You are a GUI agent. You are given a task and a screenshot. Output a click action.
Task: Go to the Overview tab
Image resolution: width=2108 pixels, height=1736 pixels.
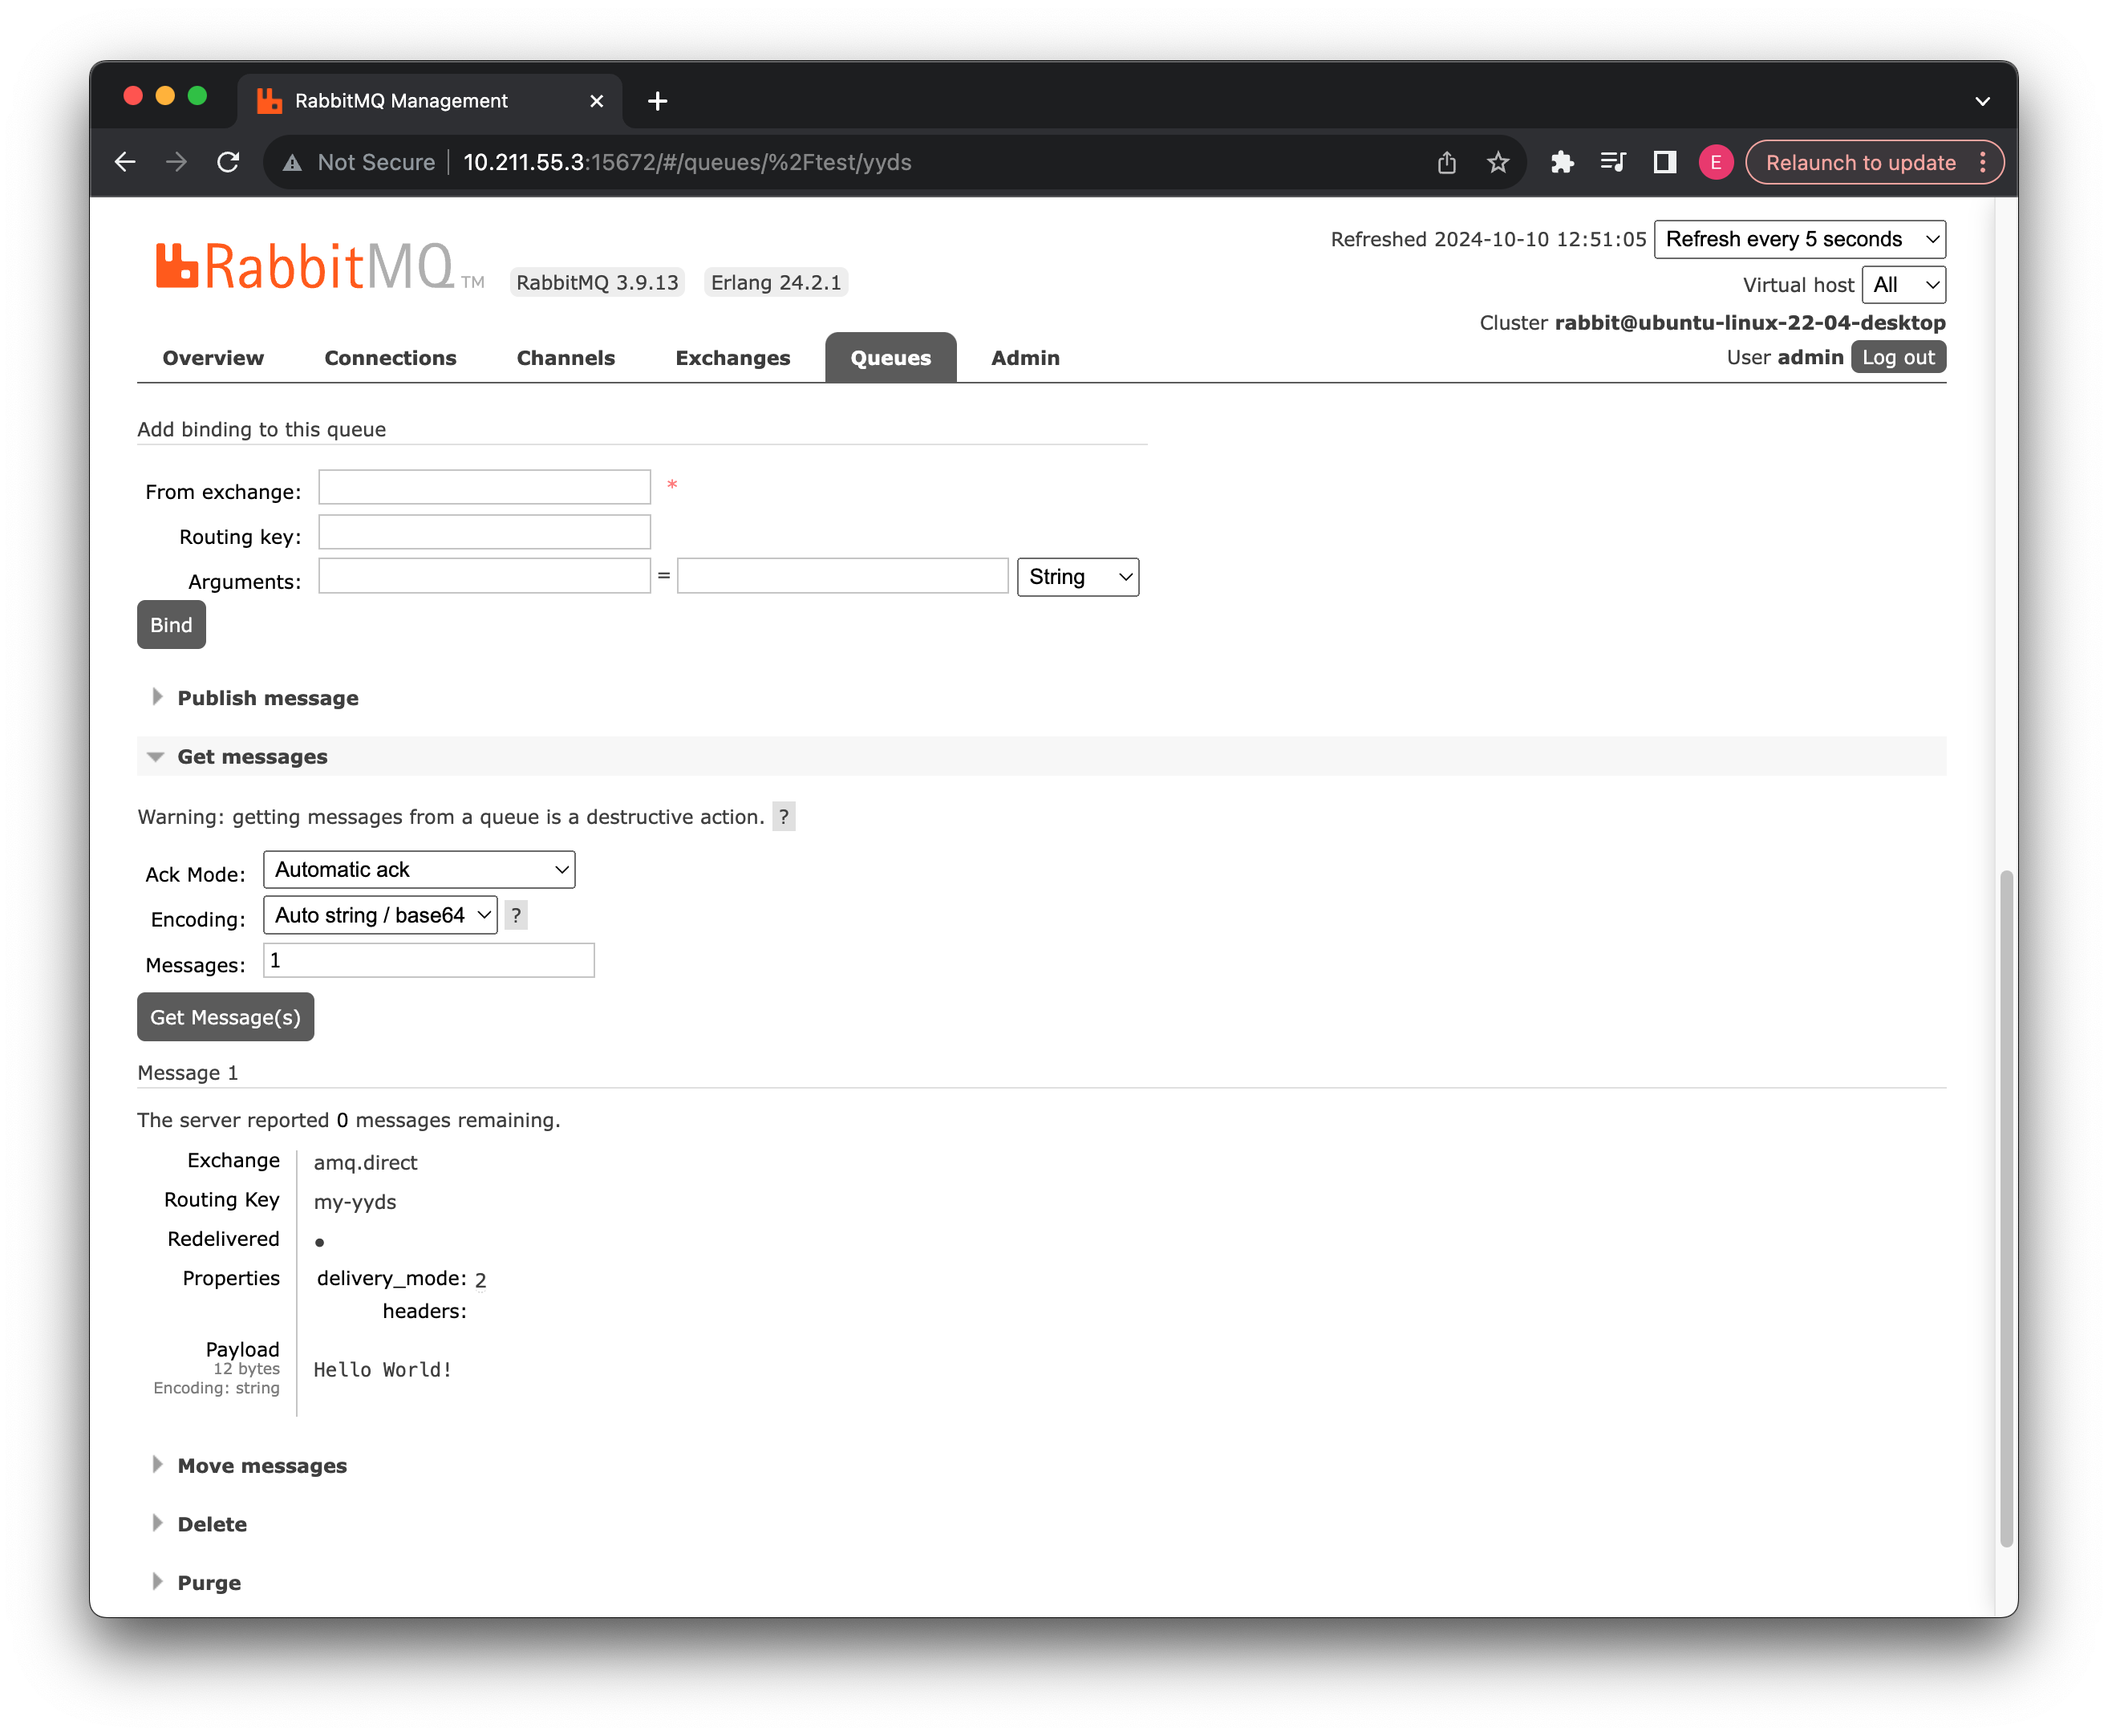click(213, 358)
